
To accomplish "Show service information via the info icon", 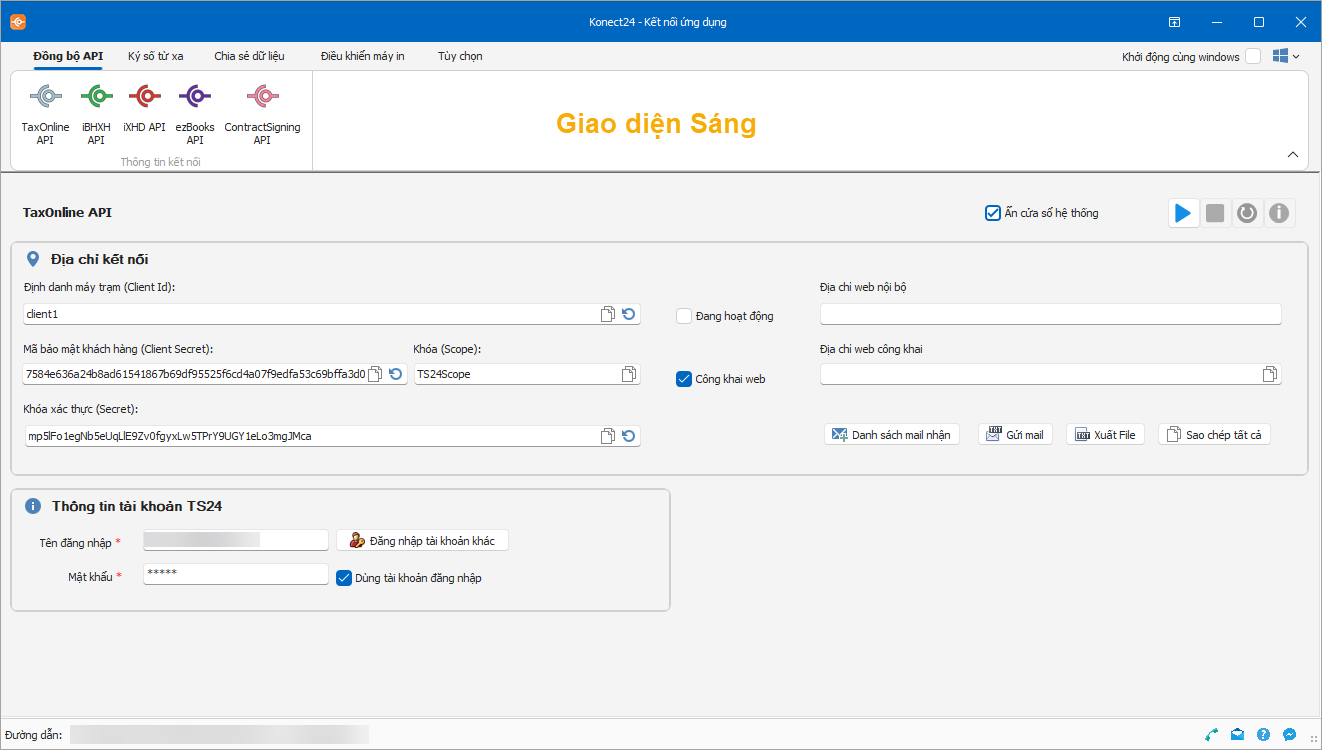I will point(1279,213).
